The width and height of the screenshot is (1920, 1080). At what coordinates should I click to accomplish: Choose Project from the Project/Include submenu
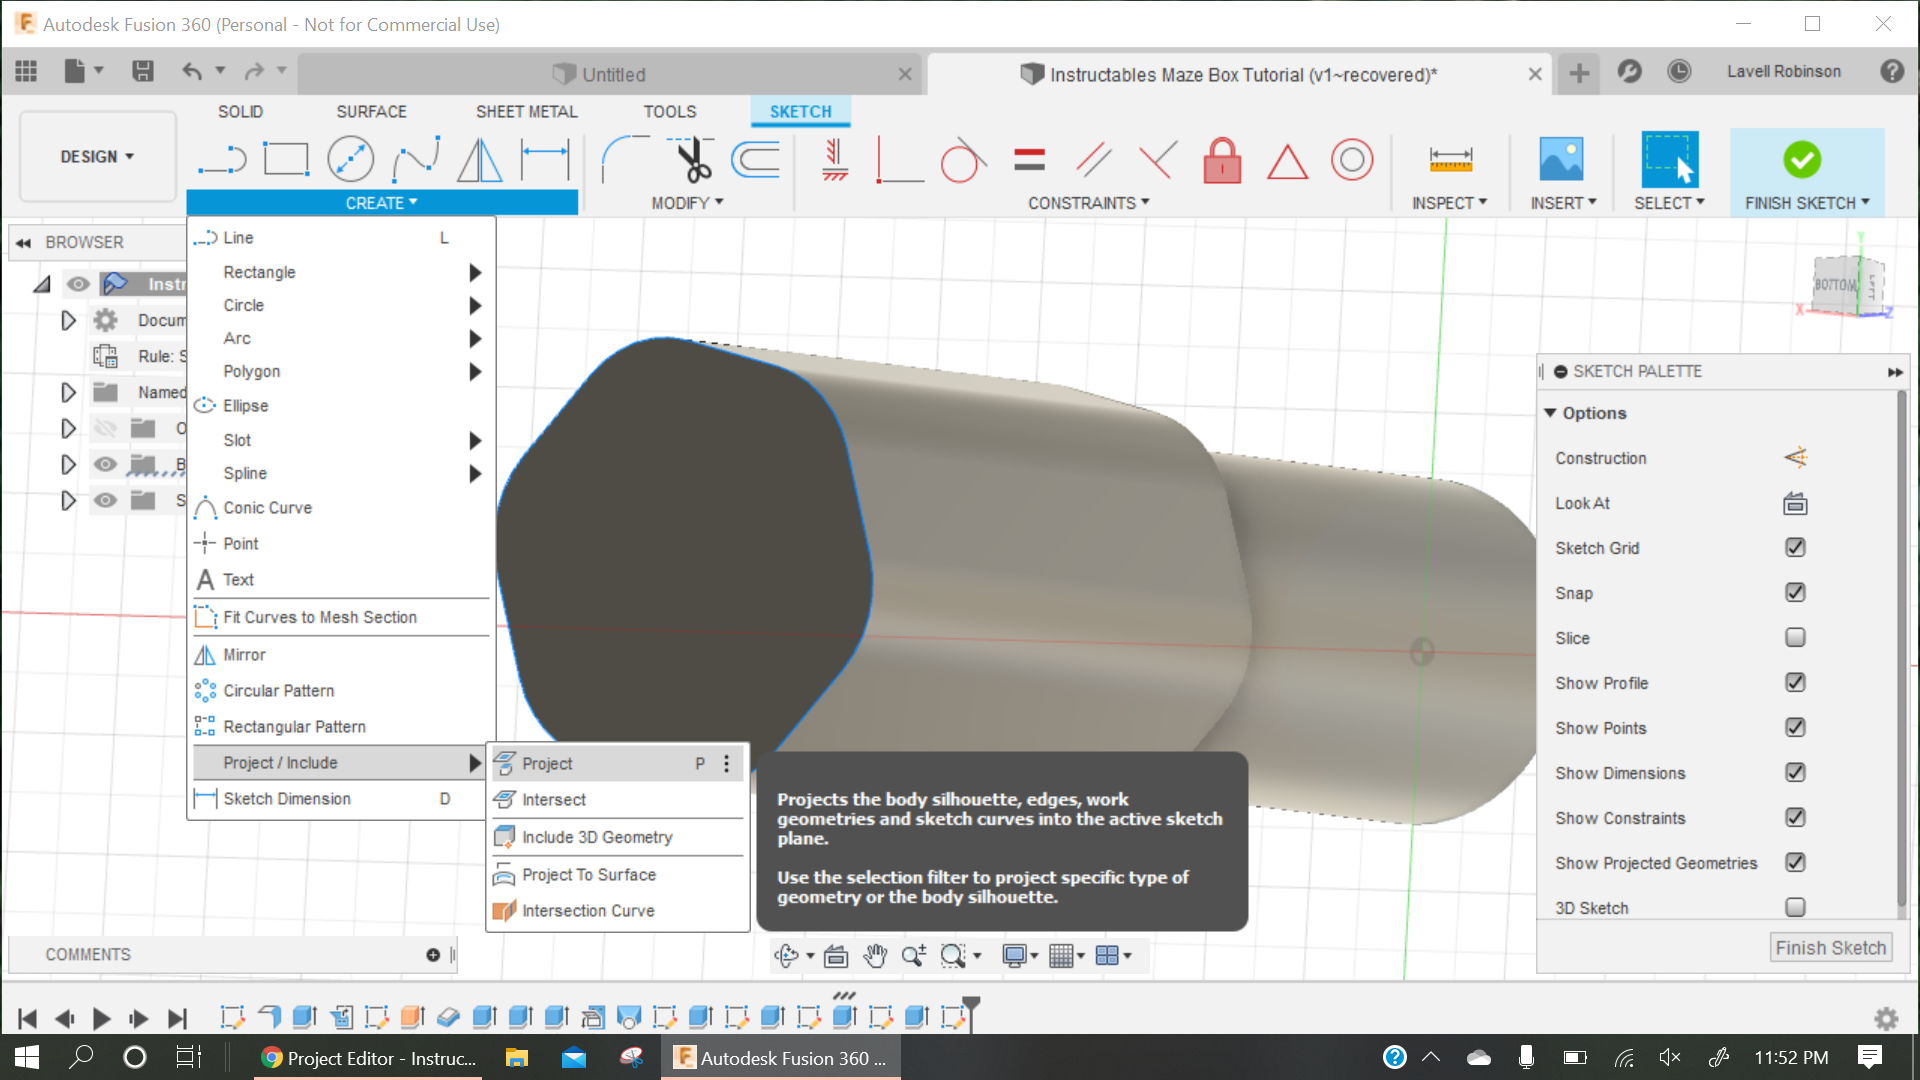[618, 763]
